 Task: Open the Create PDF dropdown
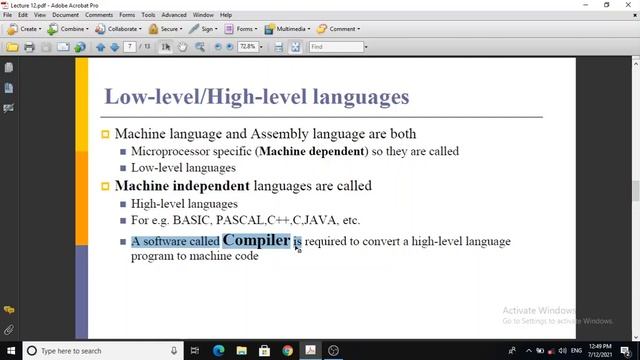(24, 29)
